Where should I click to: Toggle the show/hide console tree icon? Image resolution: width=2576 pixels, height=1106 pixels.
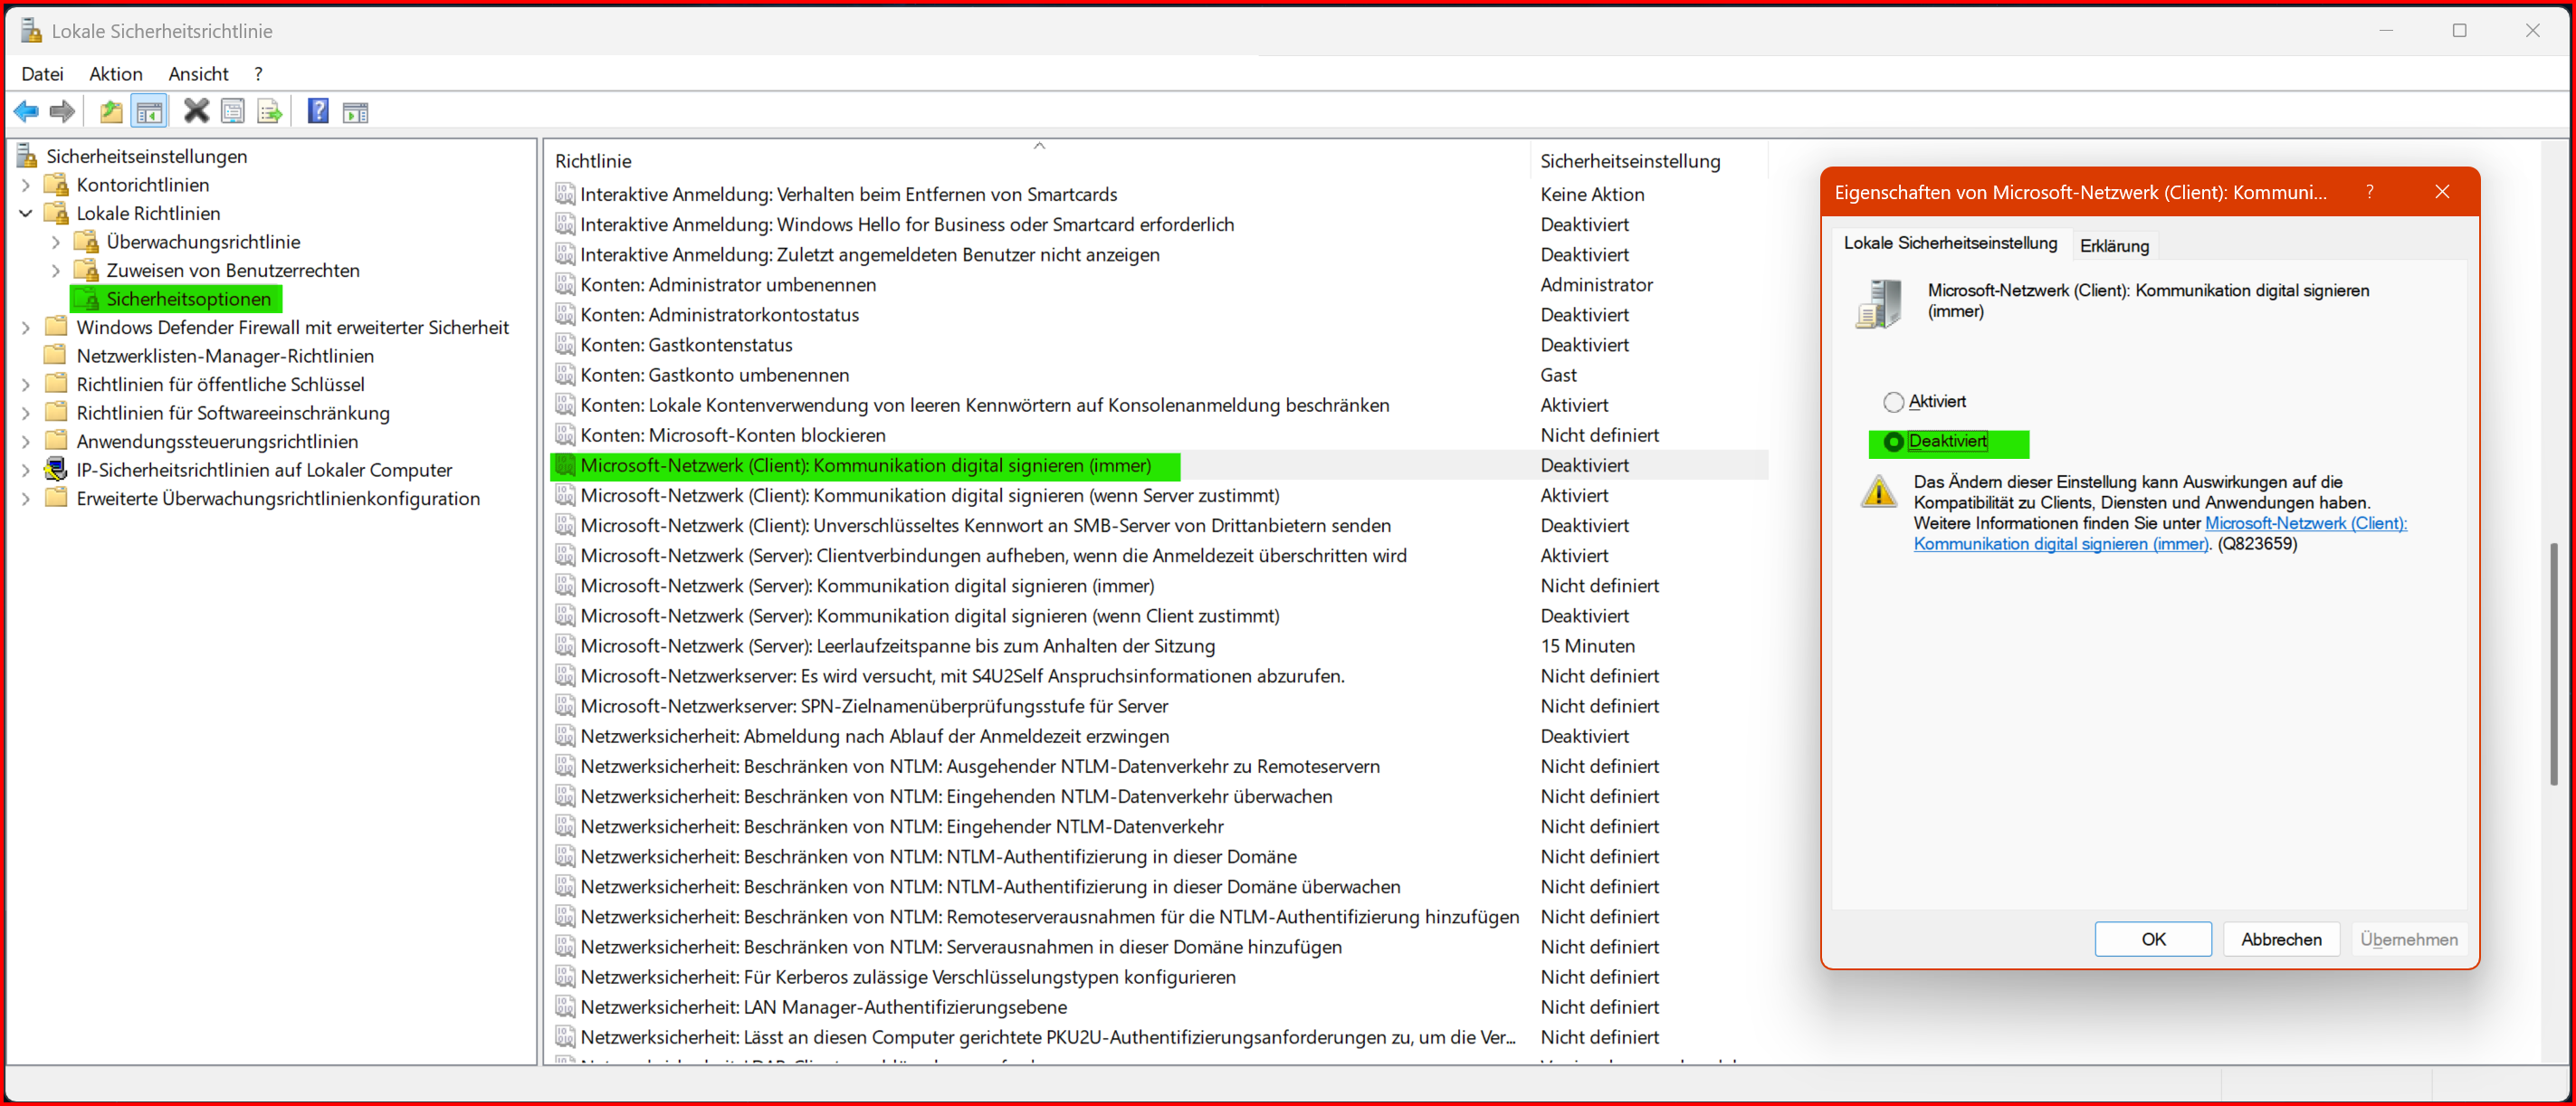click(x=149, y=111)
